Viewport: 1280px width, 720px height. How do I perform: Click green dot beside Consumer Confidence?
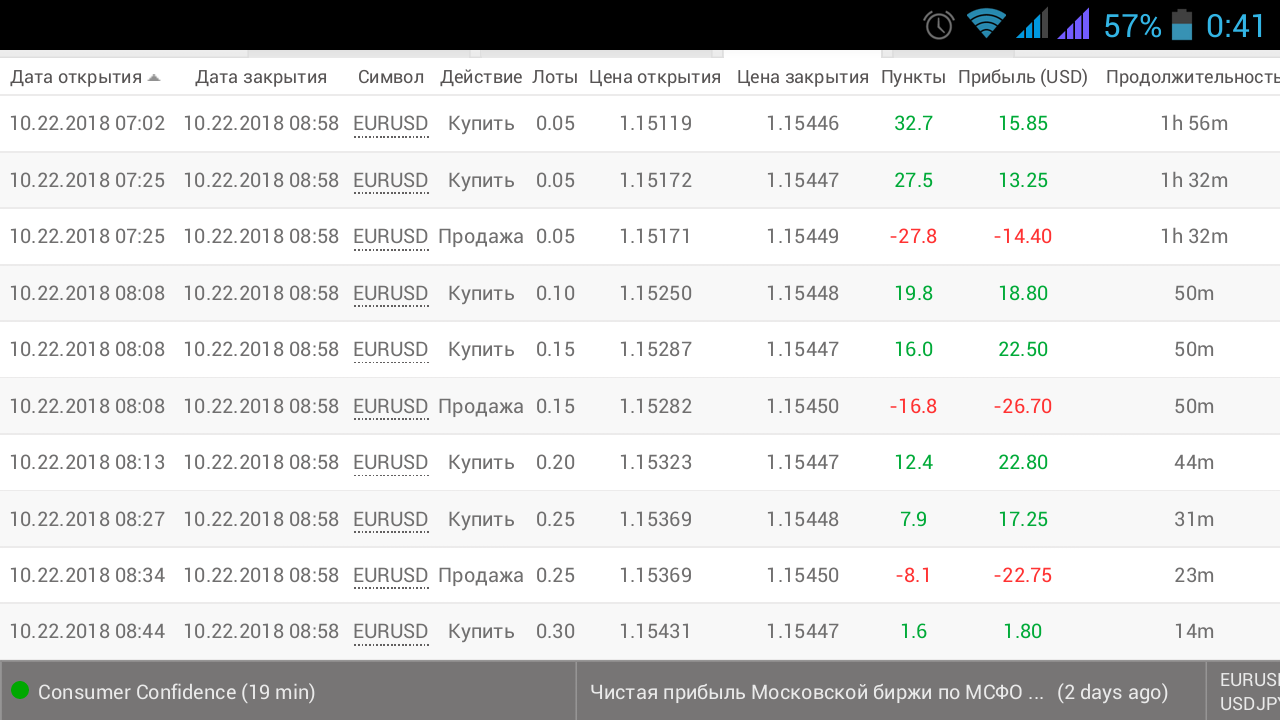[20, 691]
